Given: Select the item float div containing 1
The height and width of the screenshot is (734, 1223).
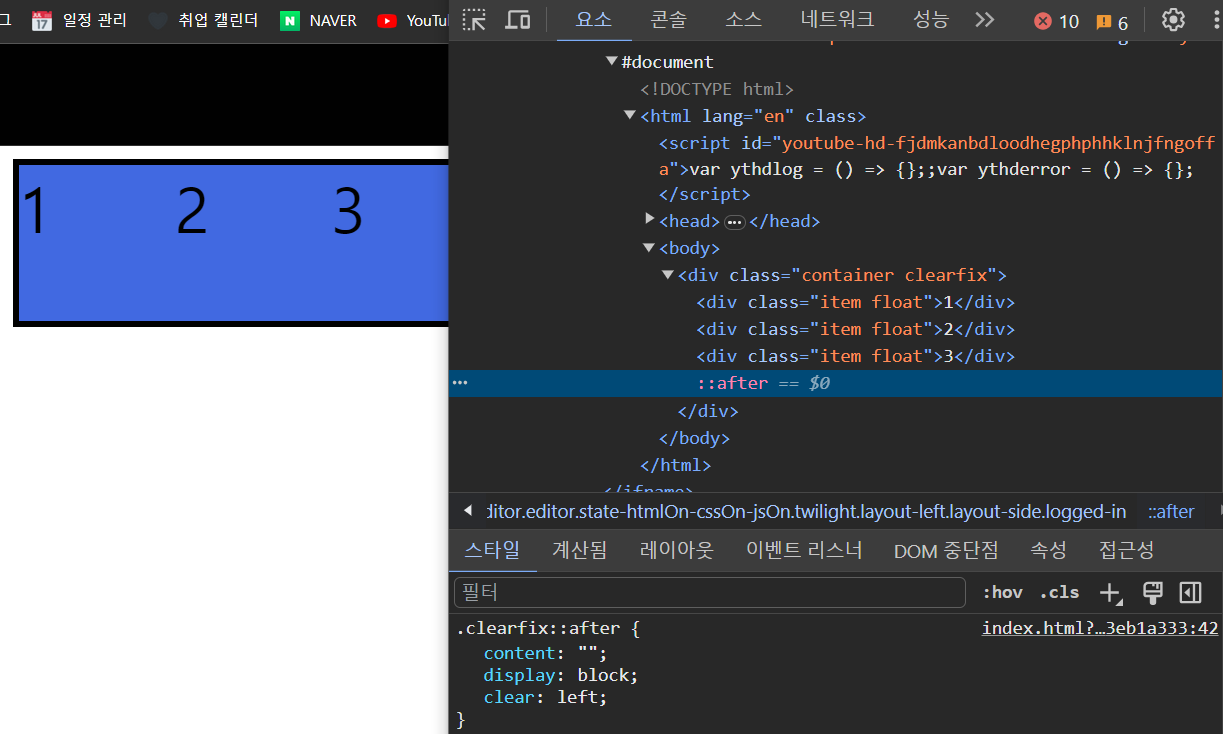Looking at the screenshot, I should click(856, 302).
